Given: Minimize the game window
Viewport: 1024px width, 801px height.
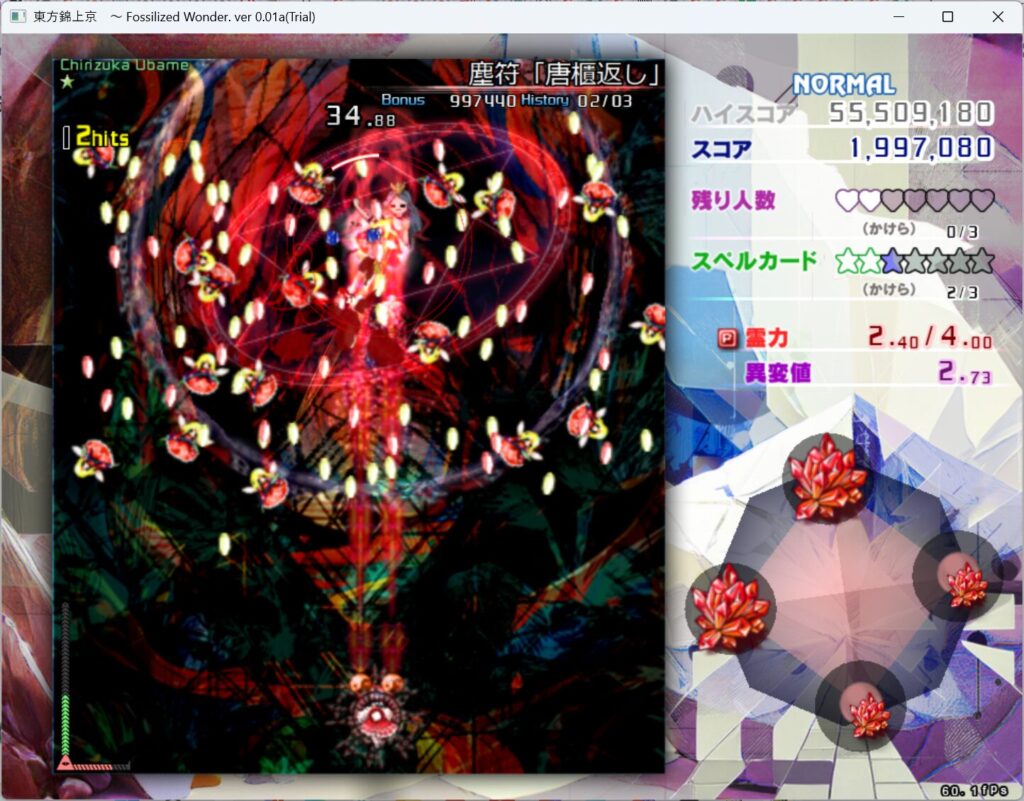Looking at the screenshot, I should (899, 17).
